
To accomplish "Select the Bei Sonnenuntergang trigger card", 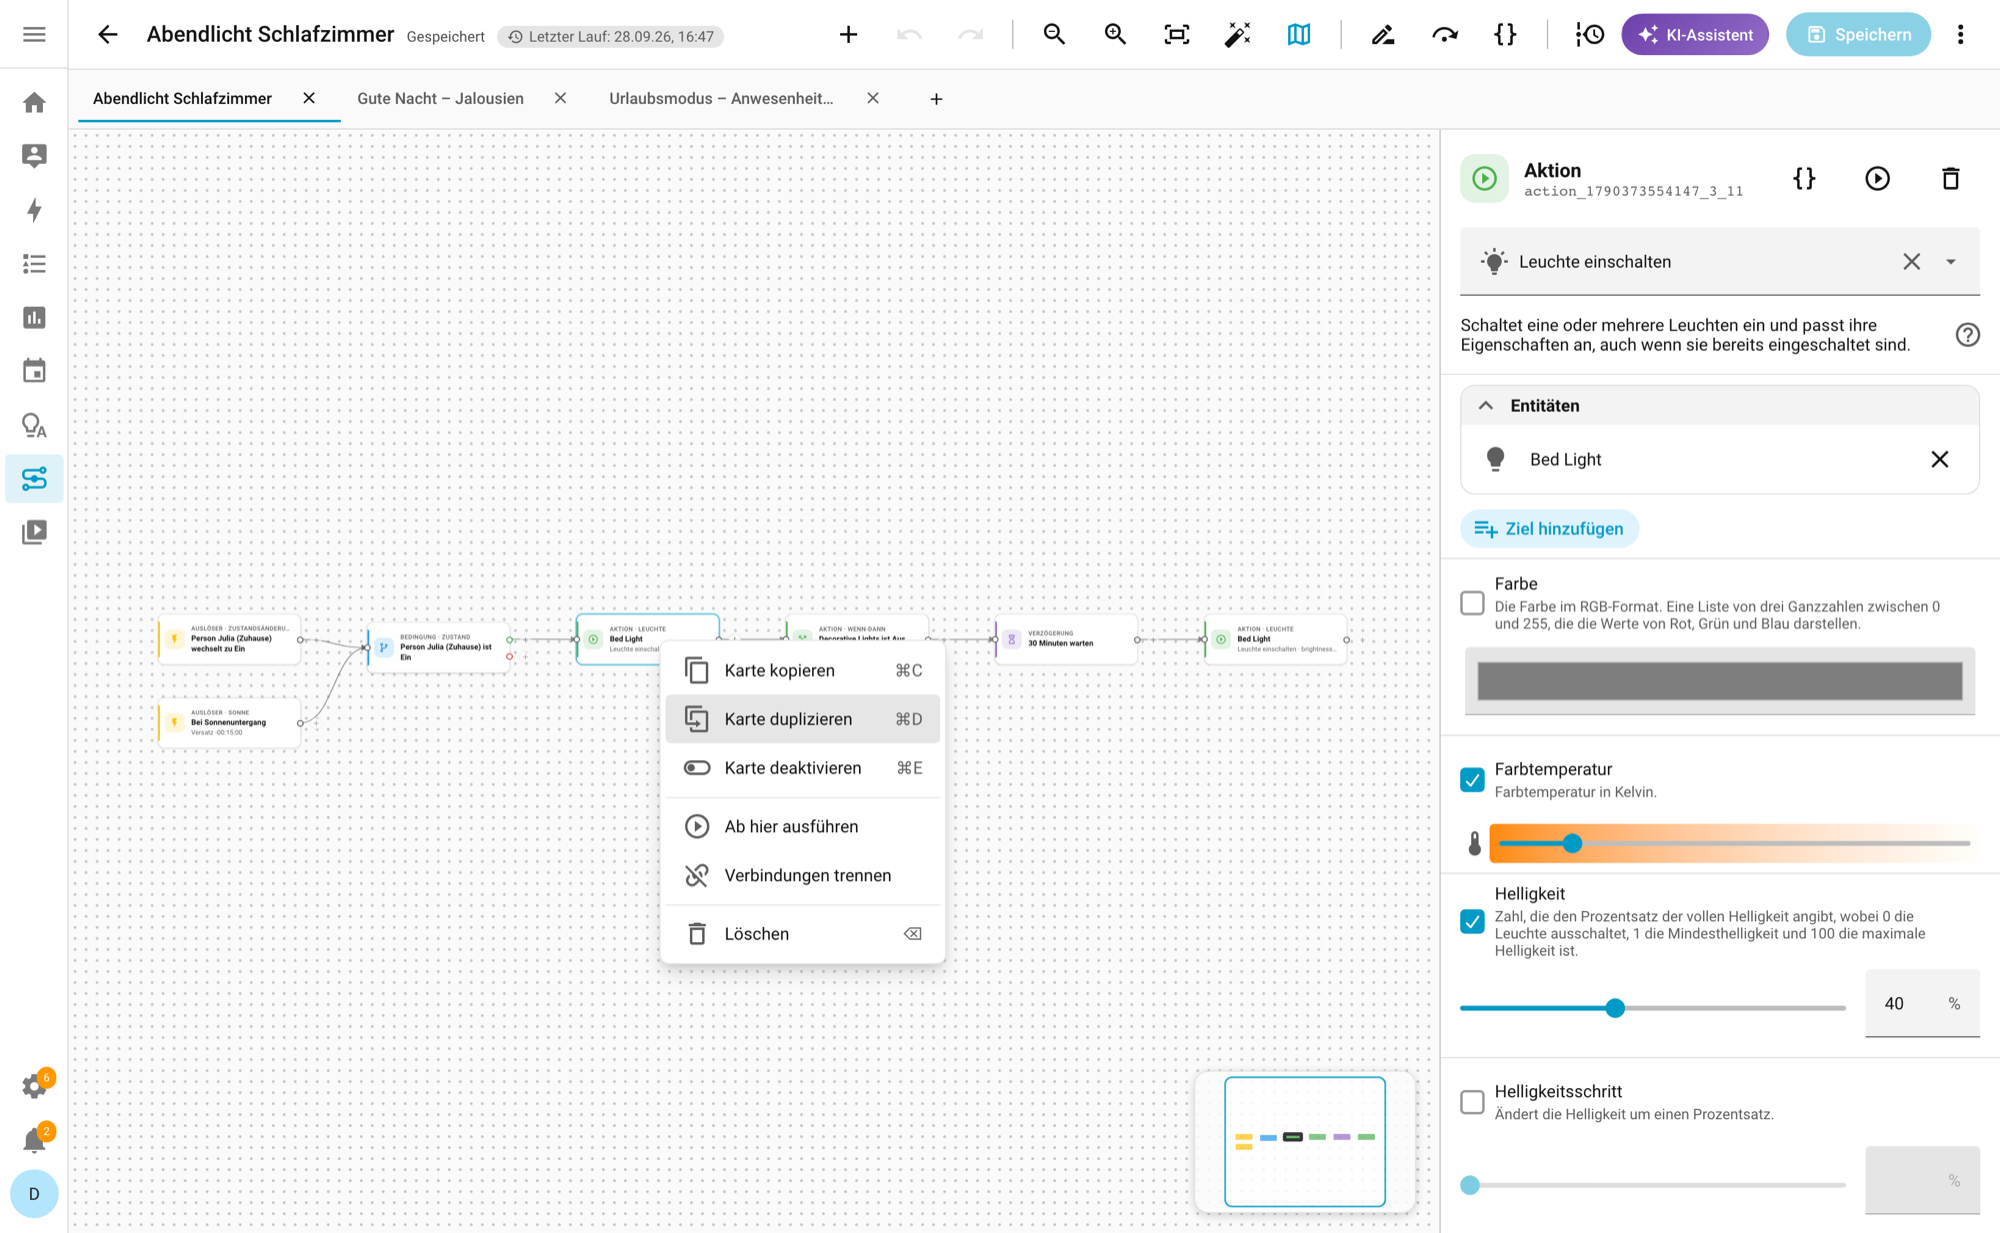I will 229,722.
